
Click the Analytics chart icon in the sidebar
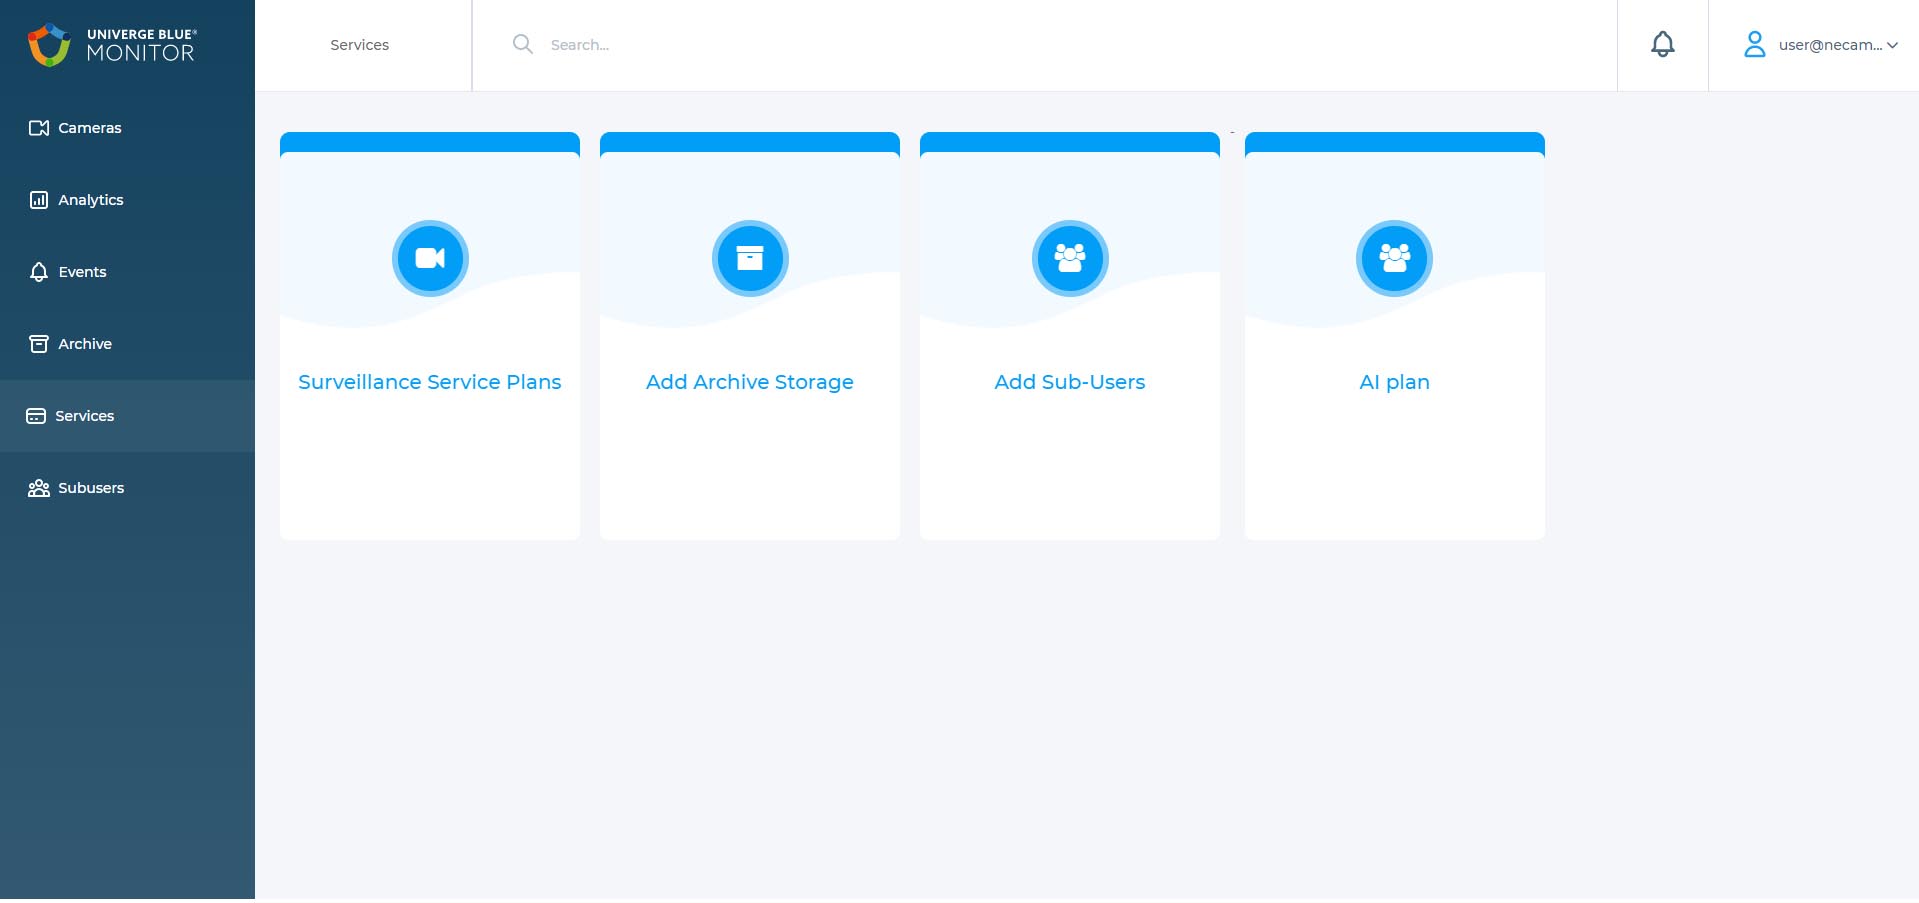[39, 200]
